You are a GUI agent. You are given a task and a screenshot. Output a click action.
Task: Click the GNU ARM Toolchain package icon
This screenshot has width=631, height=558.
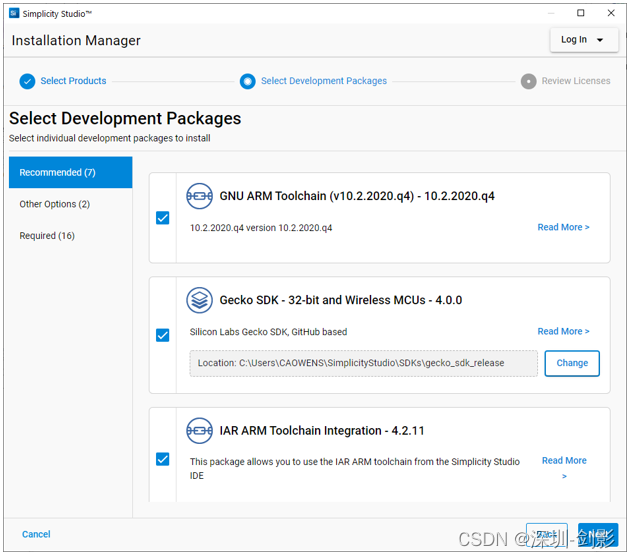199,196
